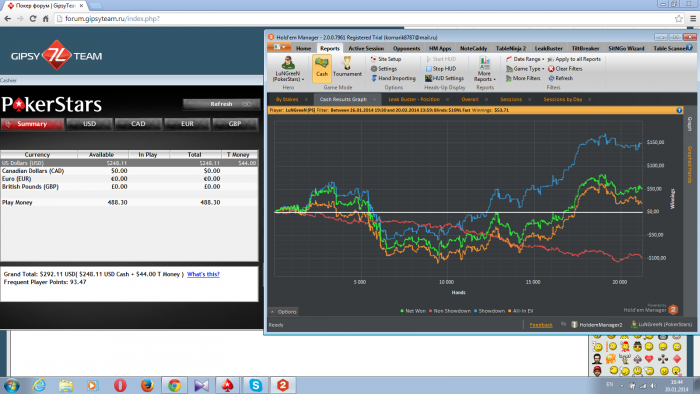Click Chrome home button

pyautogui.click(x=46, y=19)
